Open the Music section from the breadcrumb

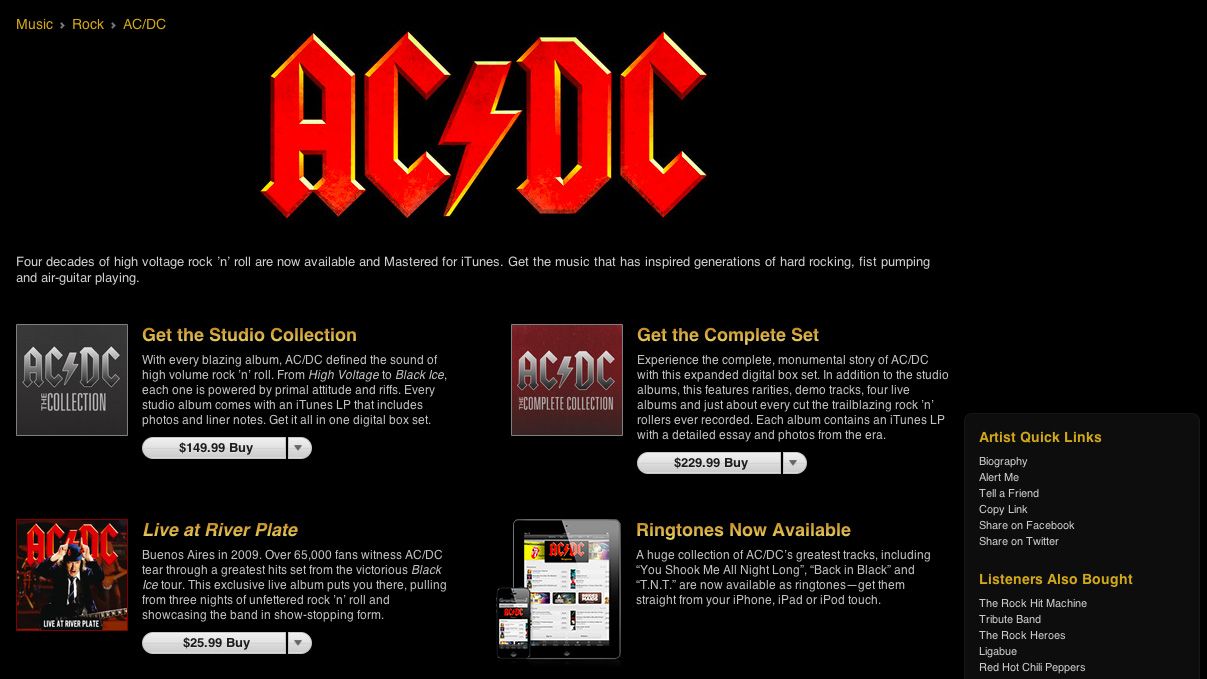tap(34, 24)
